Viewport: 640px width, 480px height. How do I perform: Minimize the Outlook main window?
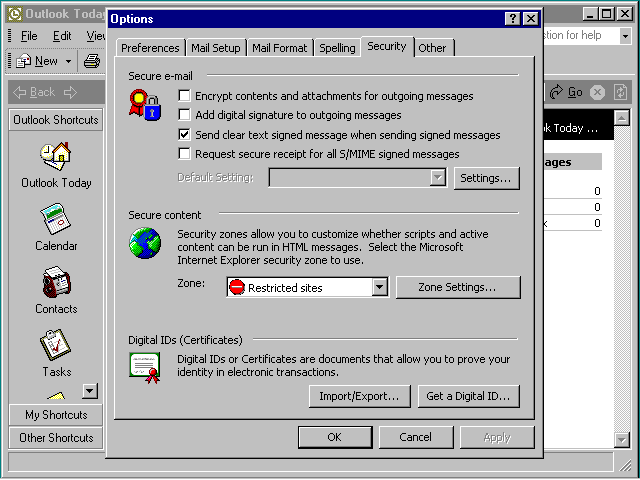click(x=590, y=14)
